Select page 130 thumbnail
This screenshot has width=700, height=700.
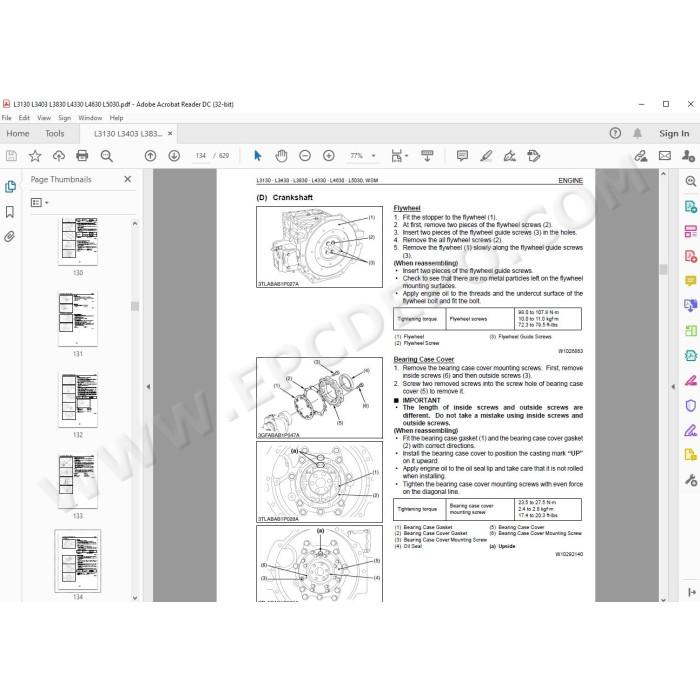(78, 241)
